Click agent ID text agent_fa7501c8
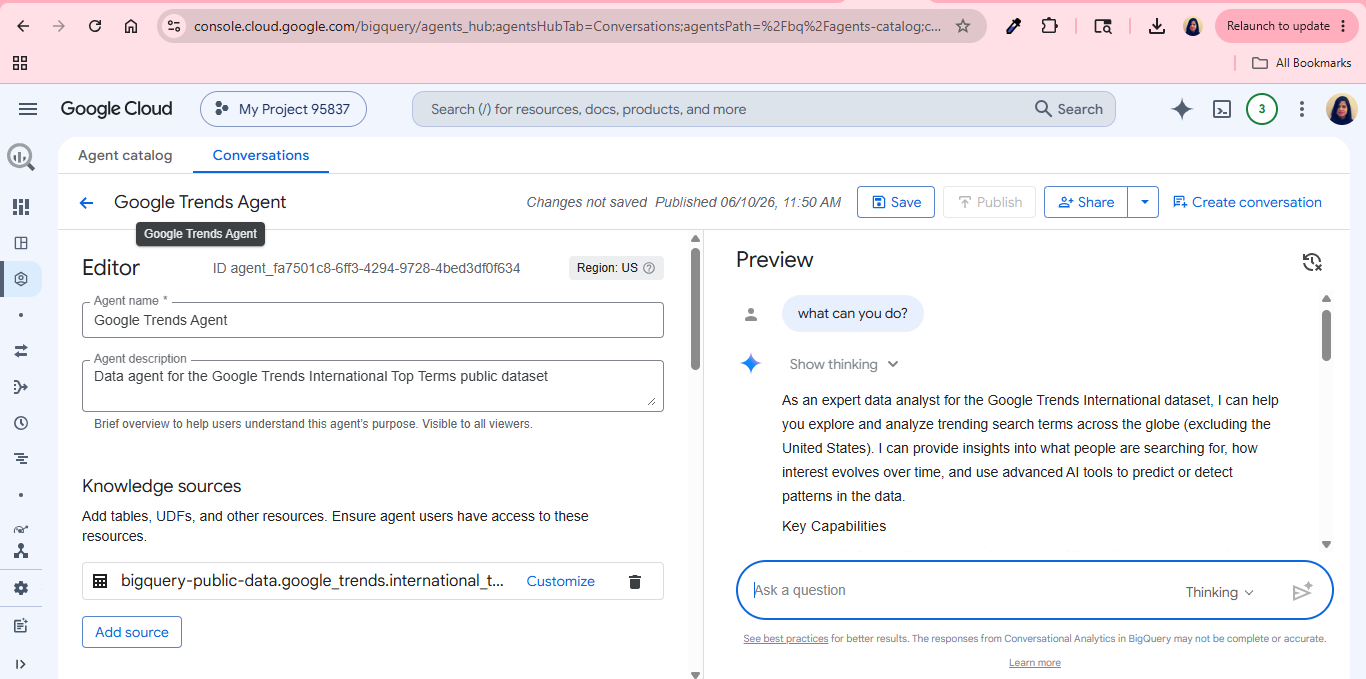 [366, 268]
